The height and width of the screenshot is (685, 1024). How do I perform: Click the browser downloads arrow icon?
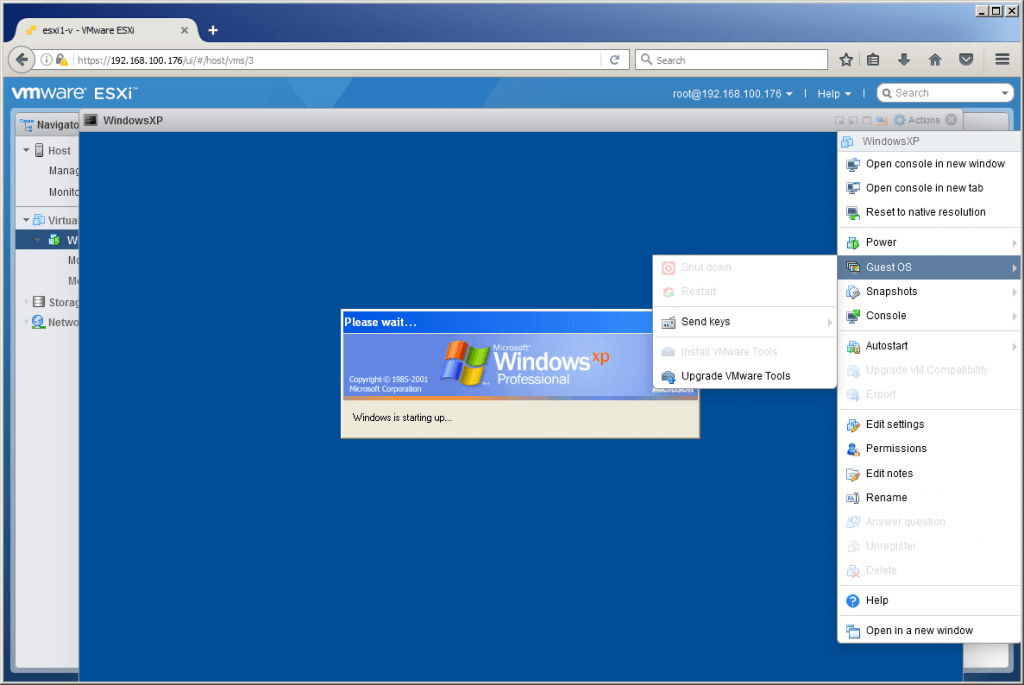[x=904, y=60]
